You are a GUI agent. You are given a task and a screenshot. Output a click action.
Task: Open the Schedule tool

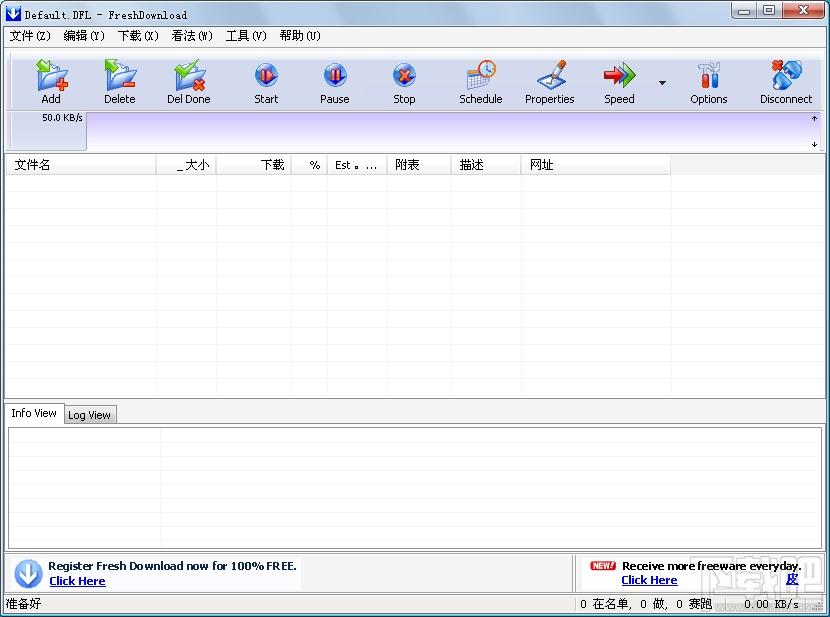coord(481,82)
